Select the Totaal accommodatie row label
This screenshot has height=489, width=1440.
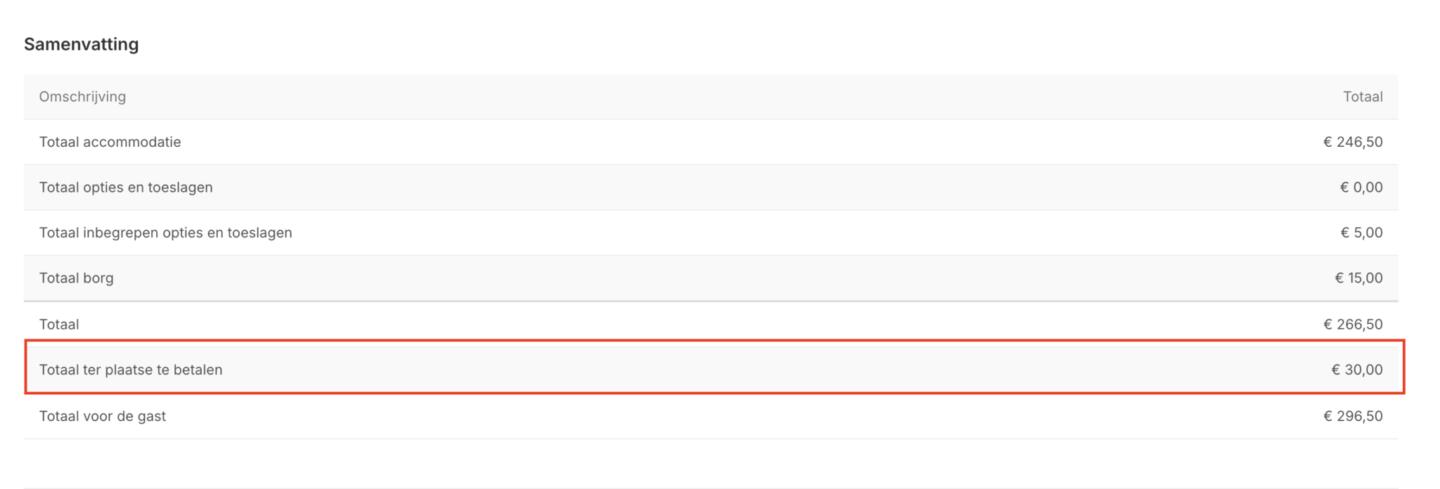[x=110, y=142]
